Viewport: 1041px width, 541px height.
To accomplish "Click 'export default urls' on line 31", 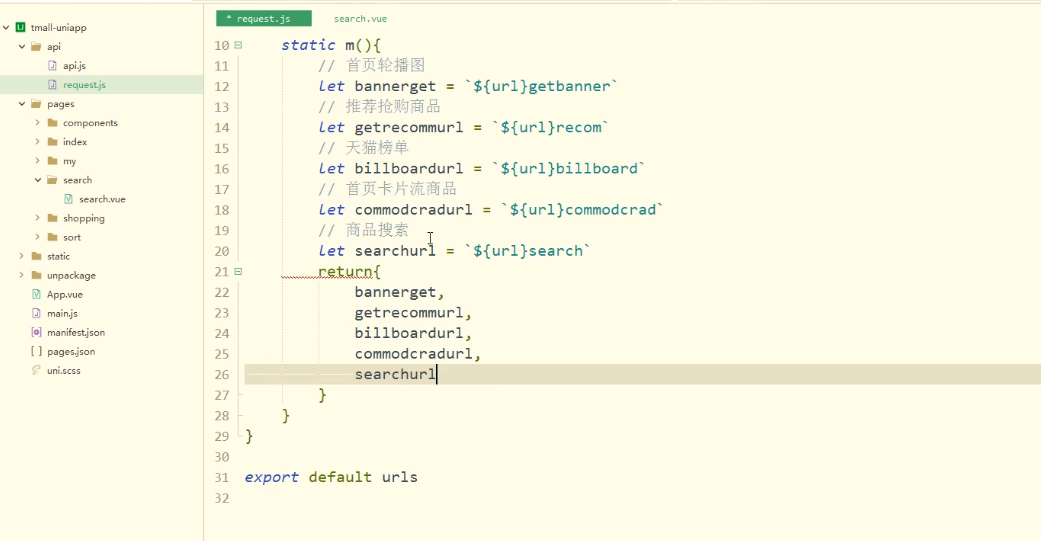I will 331,477.
